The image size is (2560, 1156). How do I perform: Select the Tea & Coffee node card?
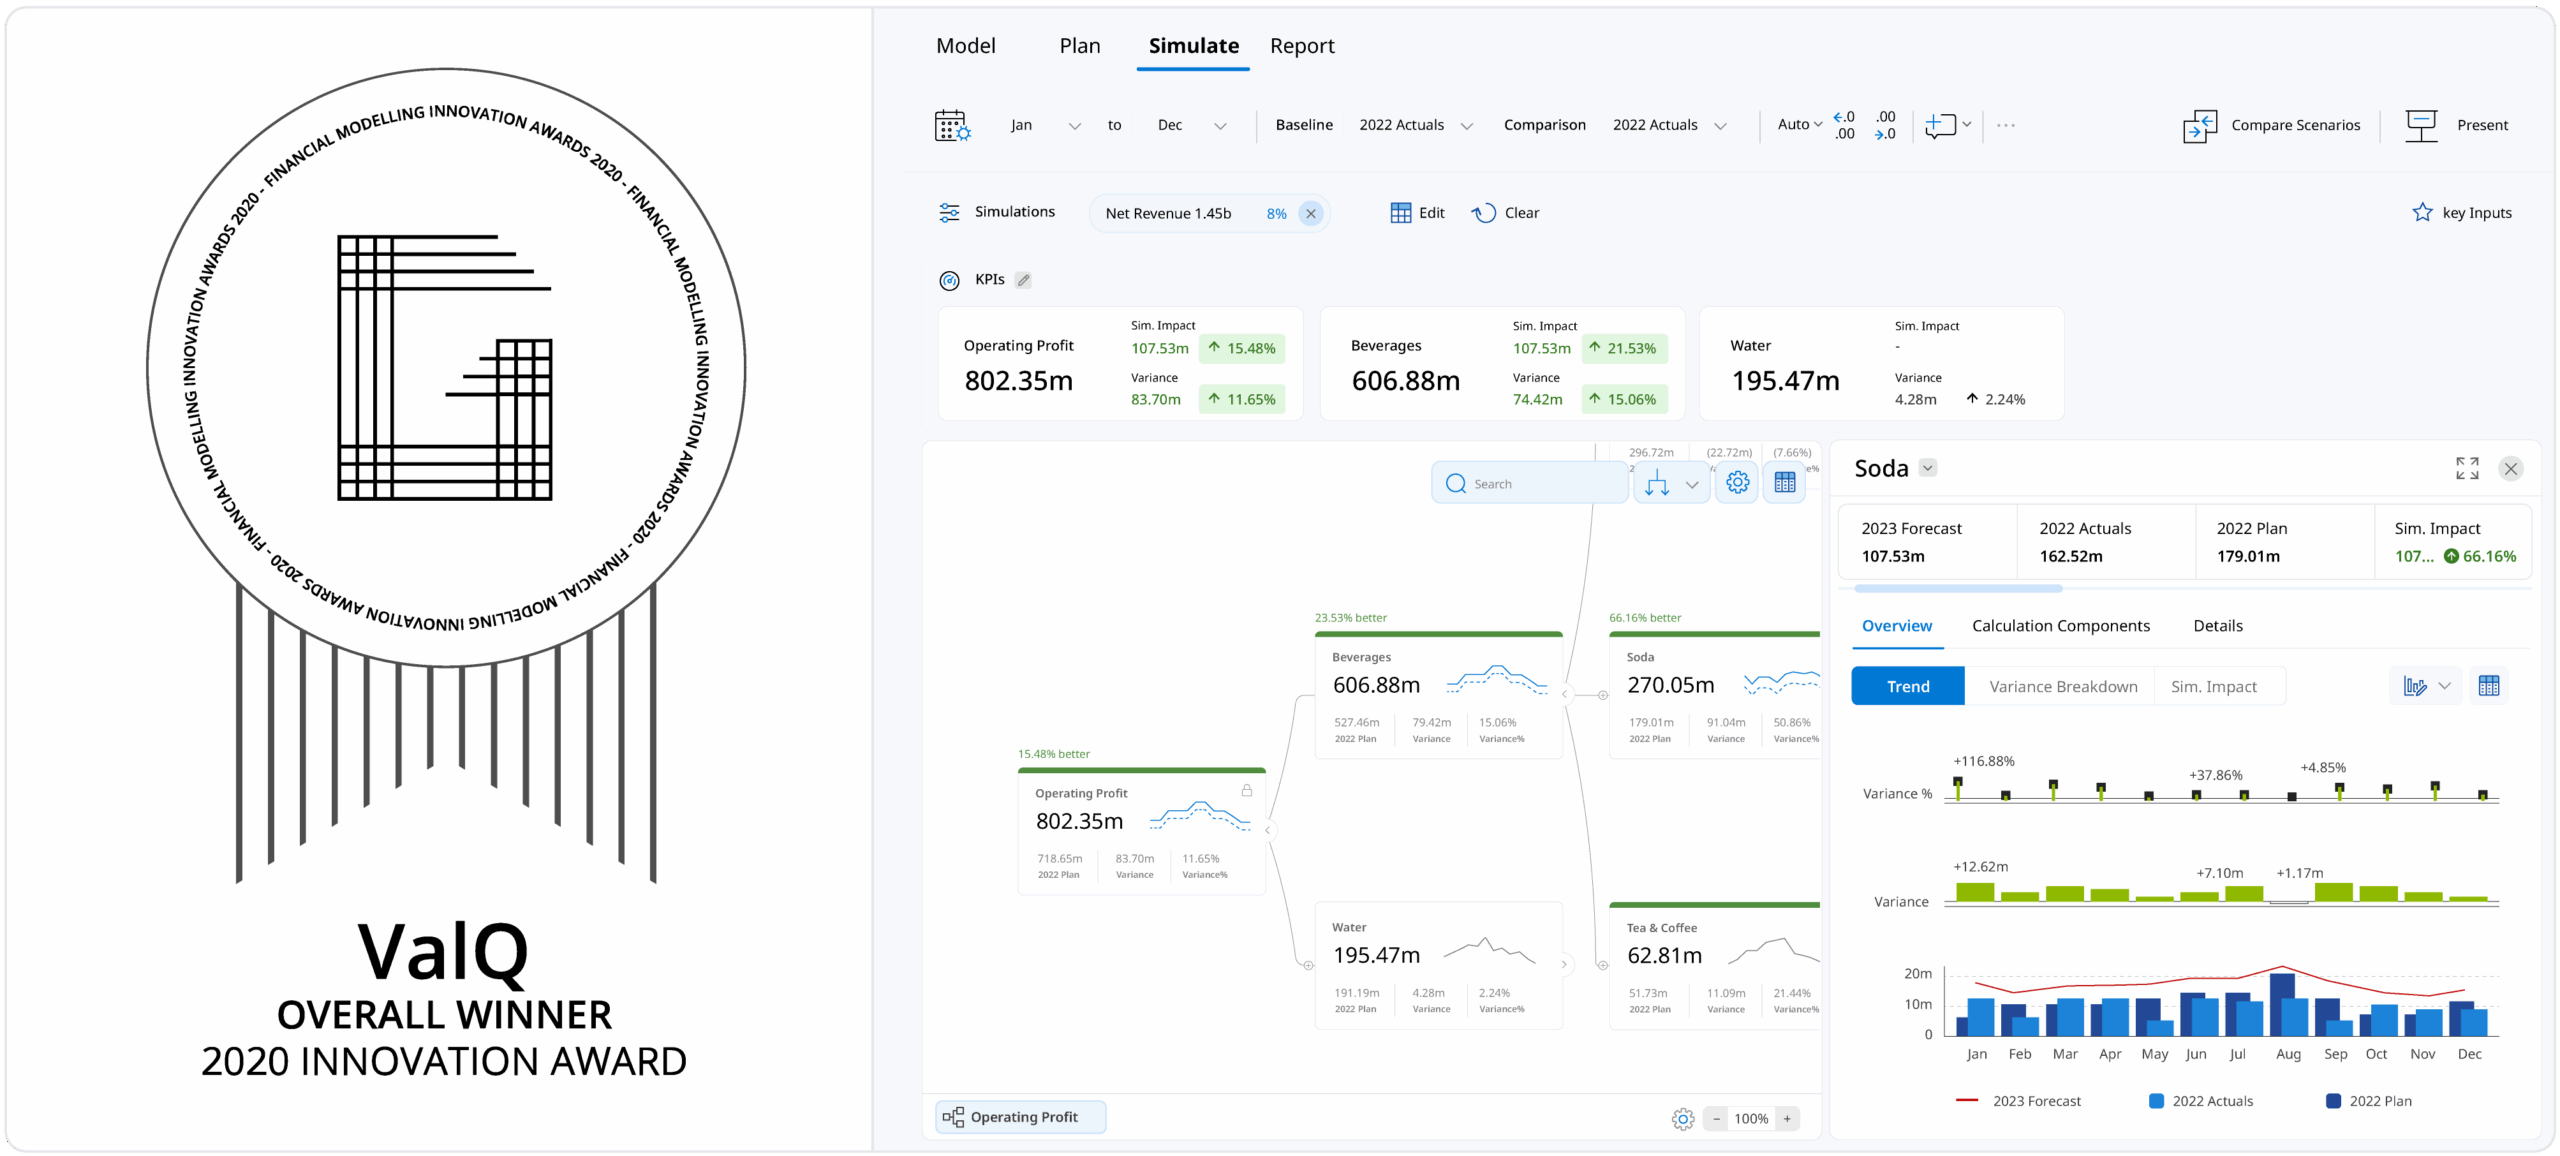pos(1714,966)
